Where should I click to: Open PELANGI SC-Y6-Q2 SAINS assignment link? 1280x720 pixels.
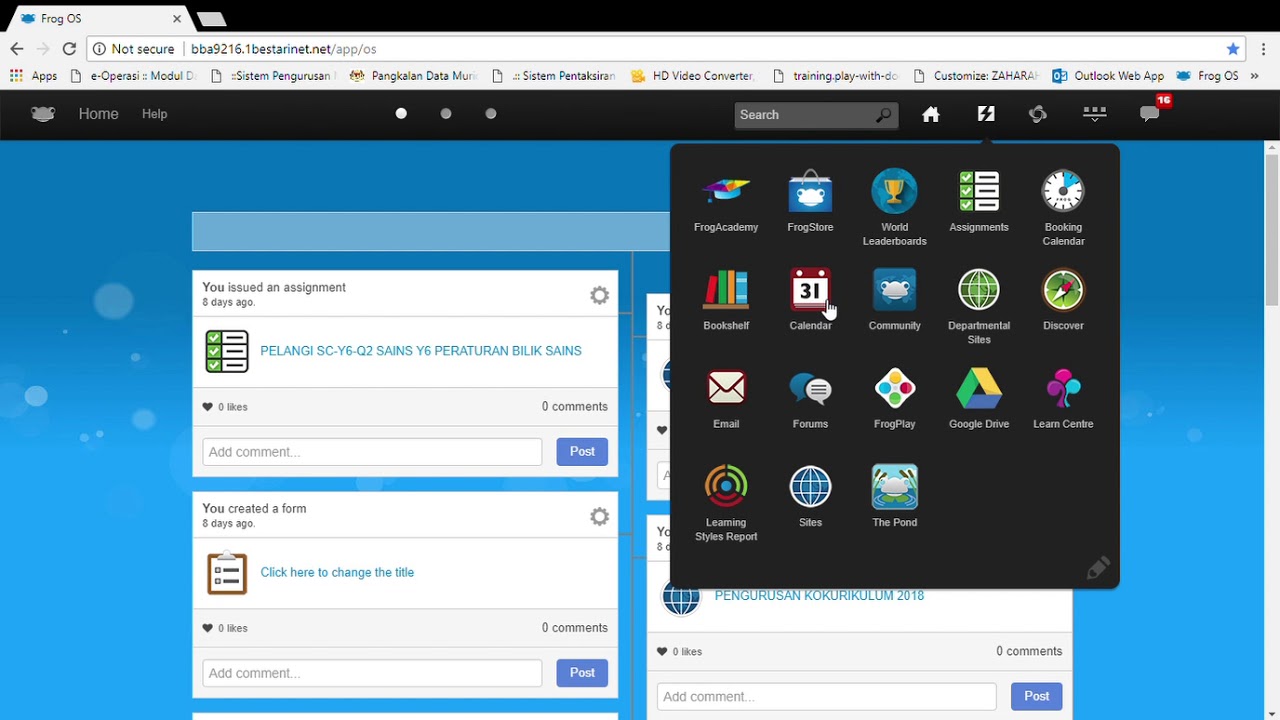[x=421, y=351]
